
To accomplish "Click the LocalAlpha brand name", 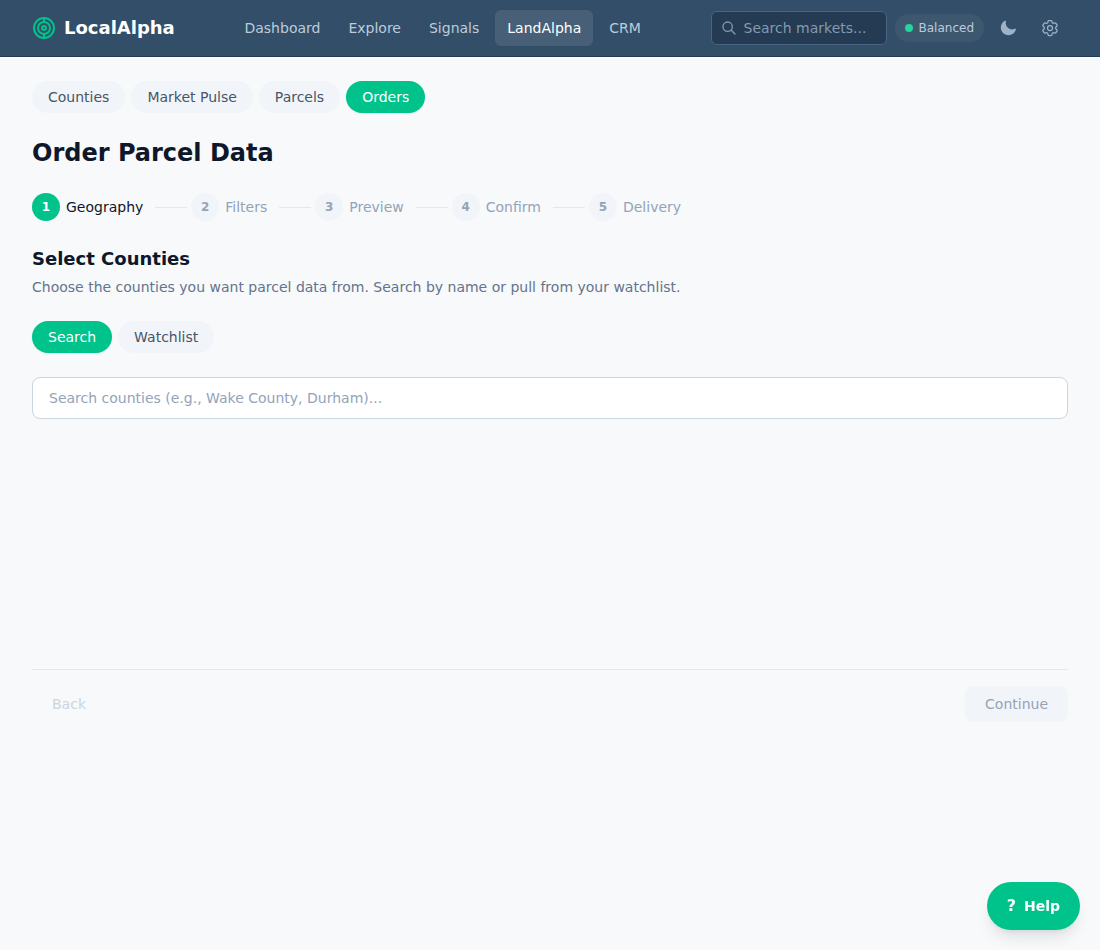I will 119,28.
